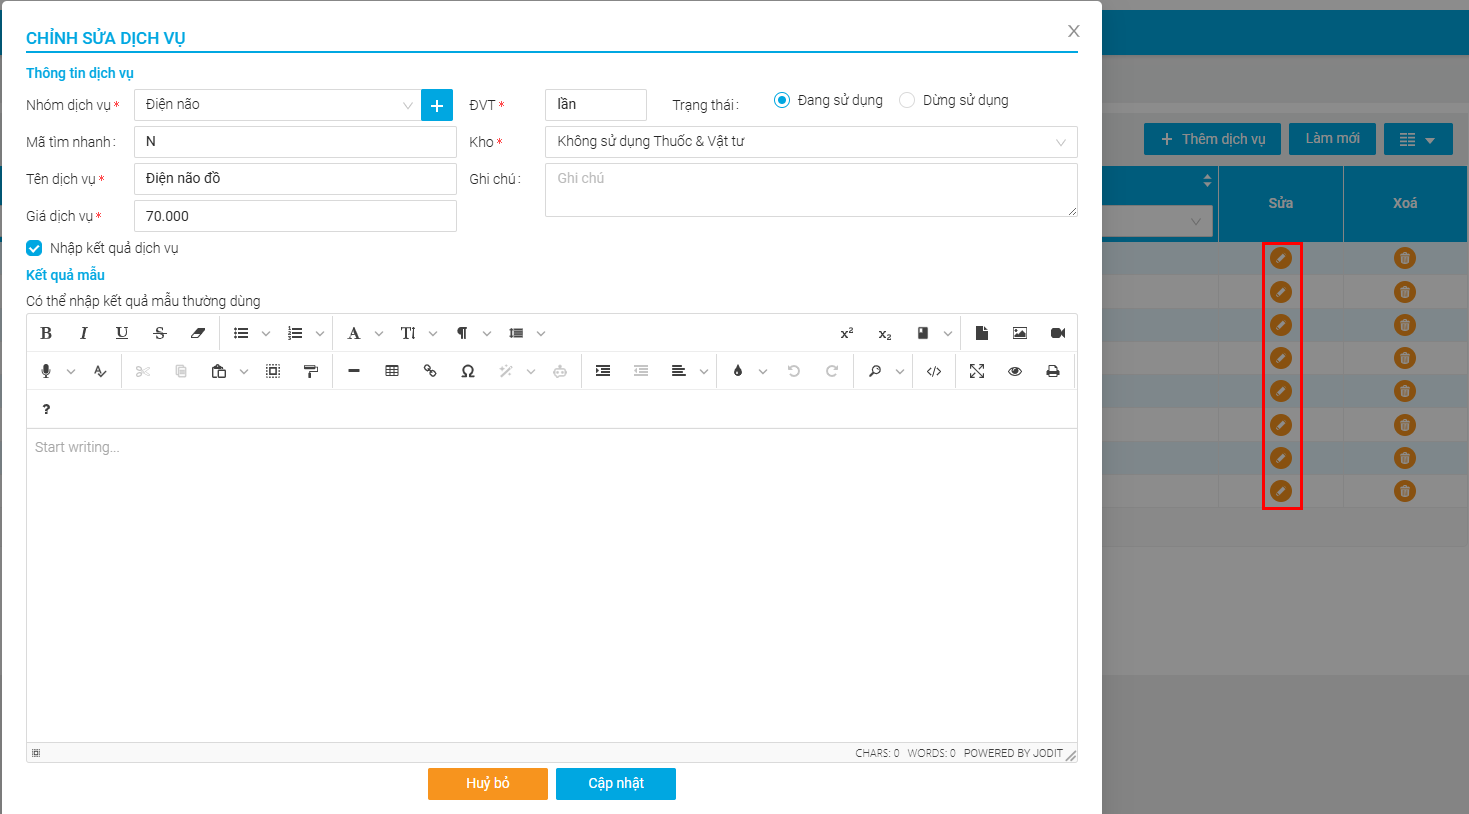
Task: Click the insert image icon
Action: (1020, 333)
